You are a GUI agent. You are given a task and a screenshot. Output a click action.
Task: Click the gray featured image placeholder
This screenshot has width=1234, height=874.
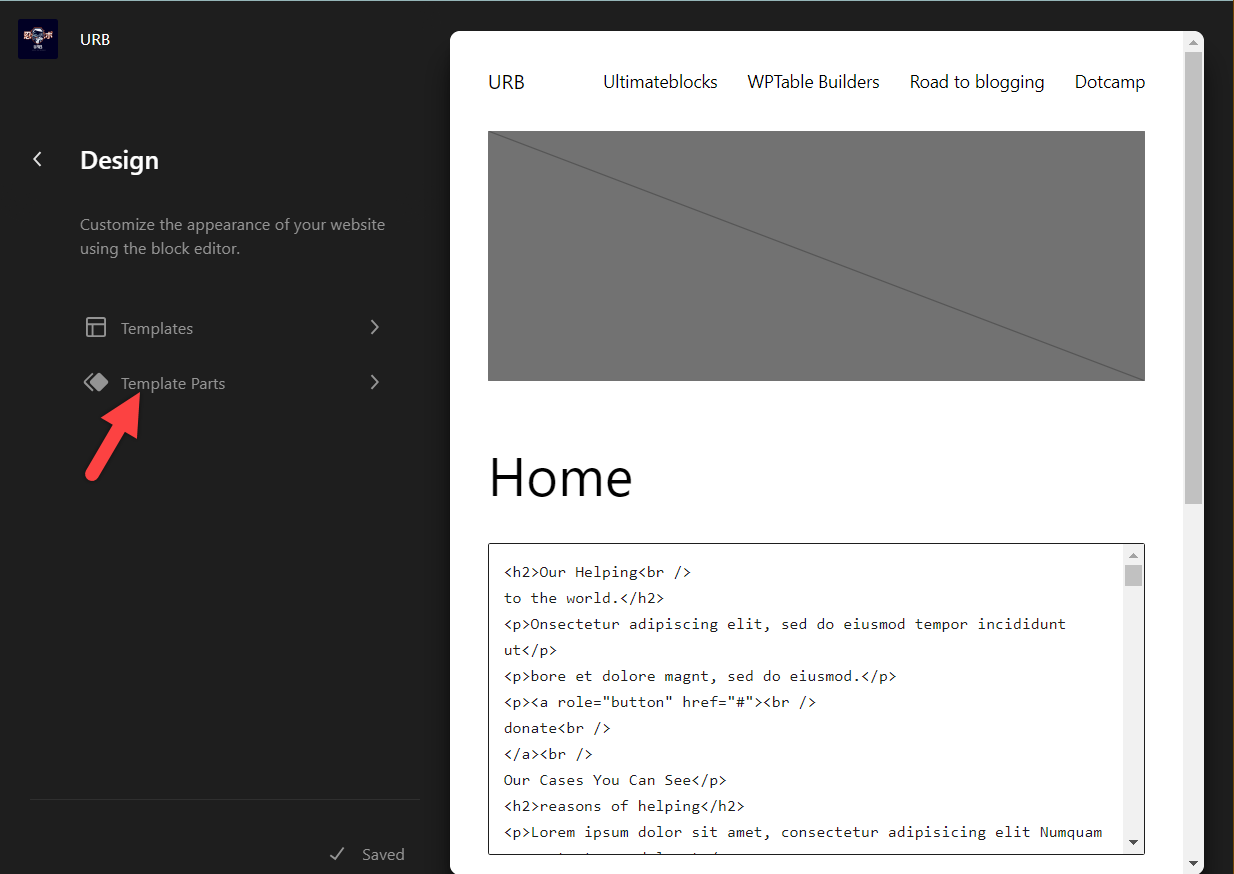coord(816,256)
